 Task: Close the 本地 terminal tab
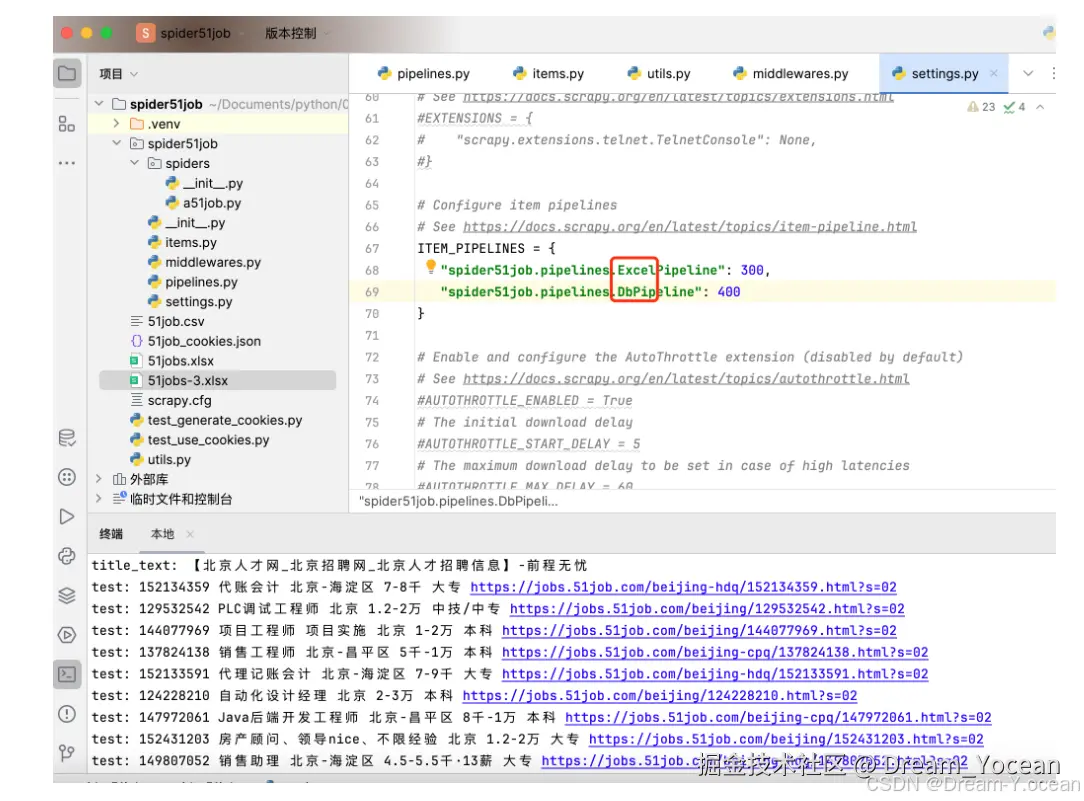[189, 534]
